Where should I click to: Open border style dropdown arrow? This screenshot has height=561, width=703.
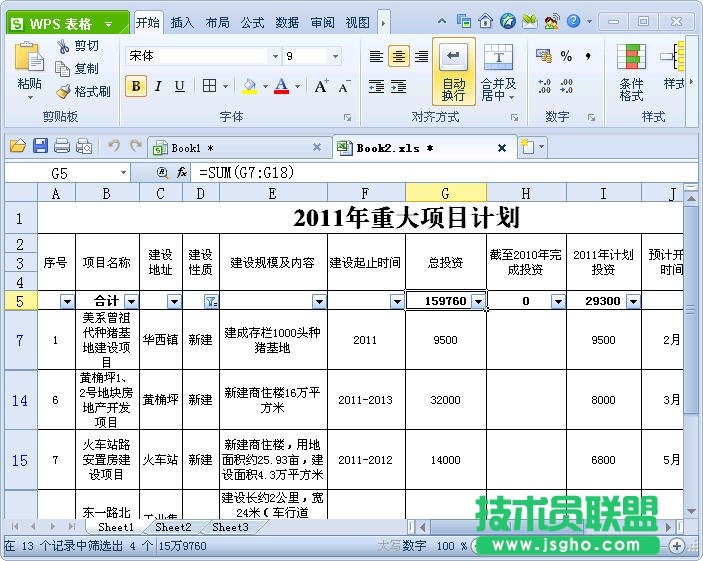pos(226,86)
